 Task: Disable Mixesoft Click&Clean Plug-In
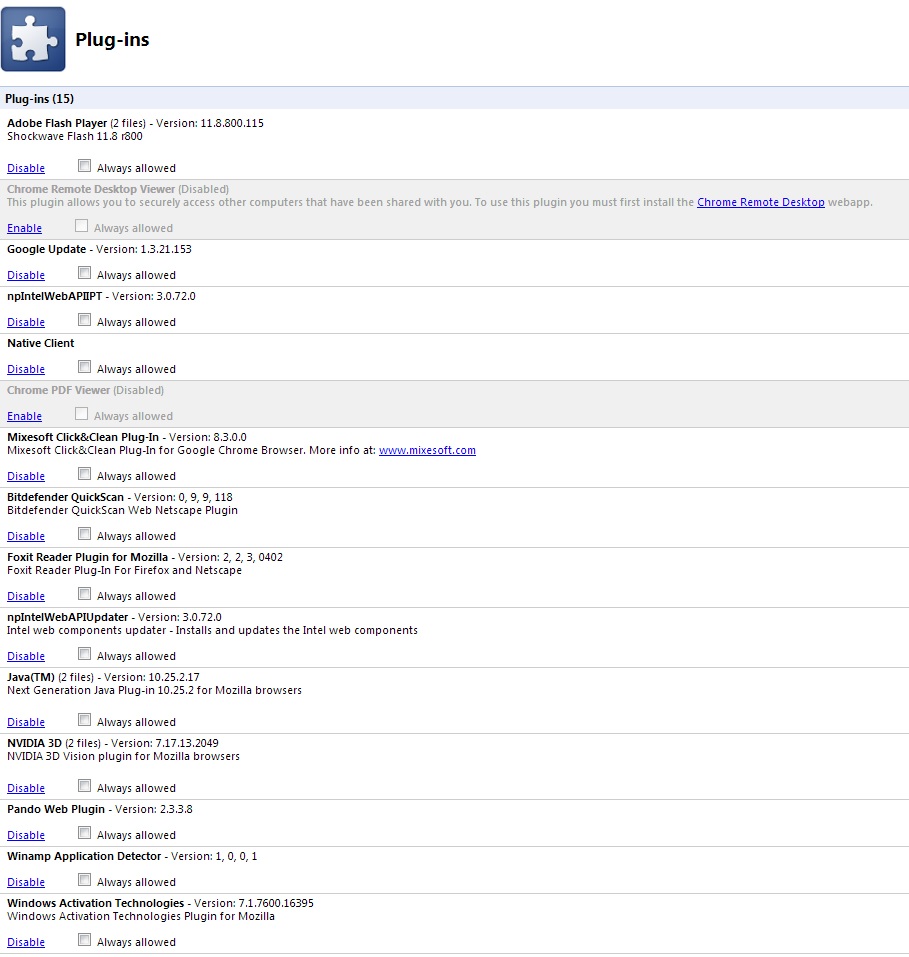point(26,475)
